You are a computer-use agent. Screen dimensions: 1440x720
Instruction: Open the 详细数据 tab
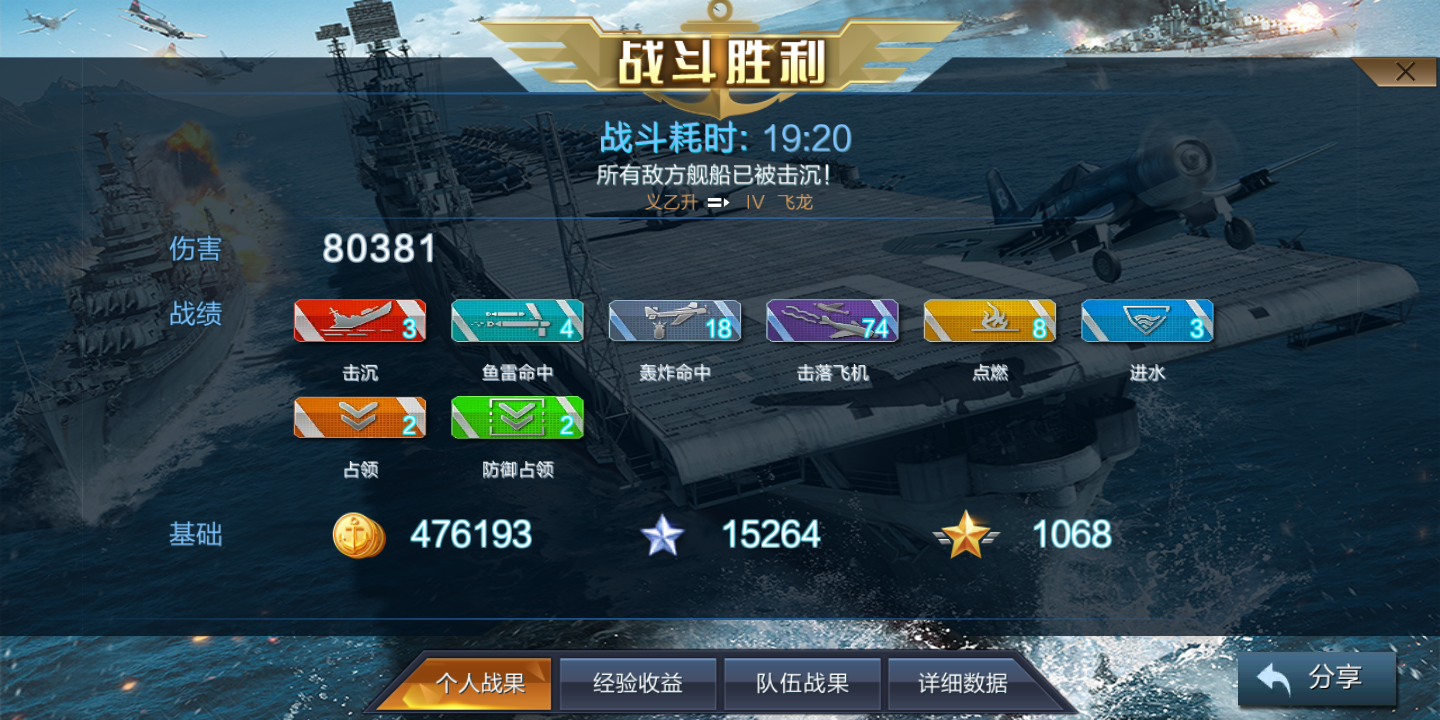(x=963, y=683)
